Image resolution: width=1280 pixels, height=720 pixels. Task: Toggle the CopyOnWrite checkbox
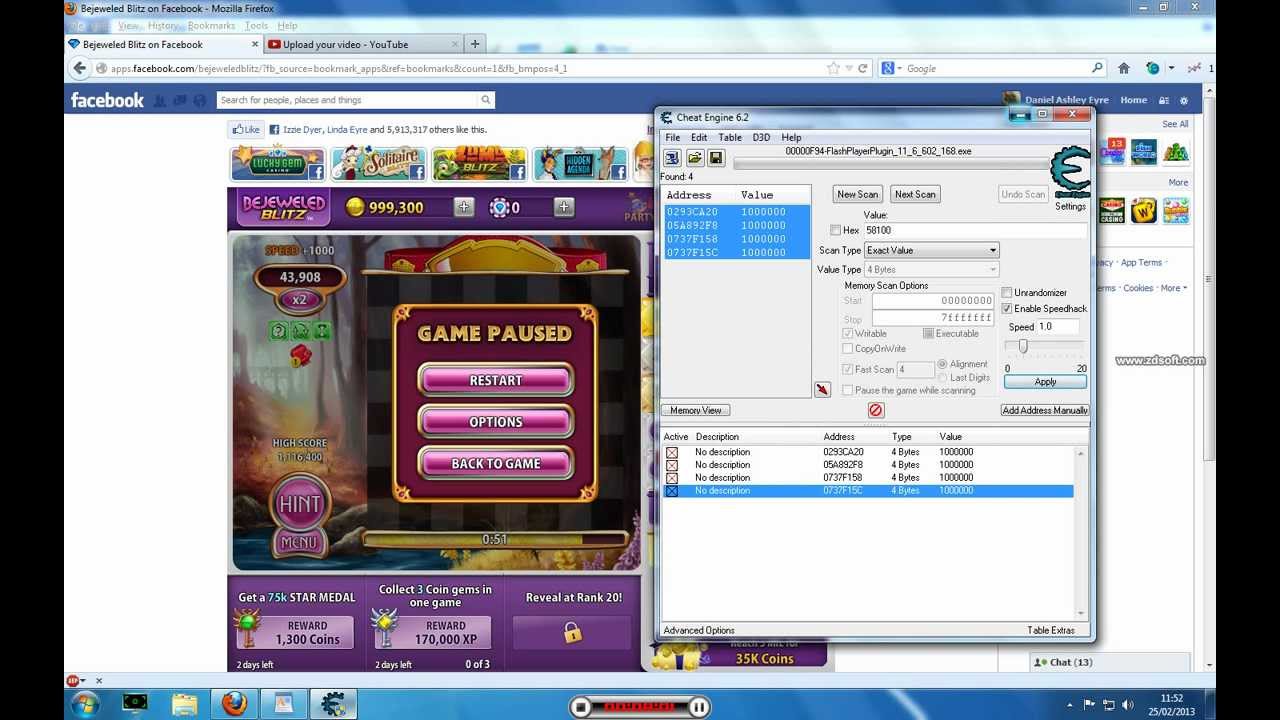(x=848, y=349)
